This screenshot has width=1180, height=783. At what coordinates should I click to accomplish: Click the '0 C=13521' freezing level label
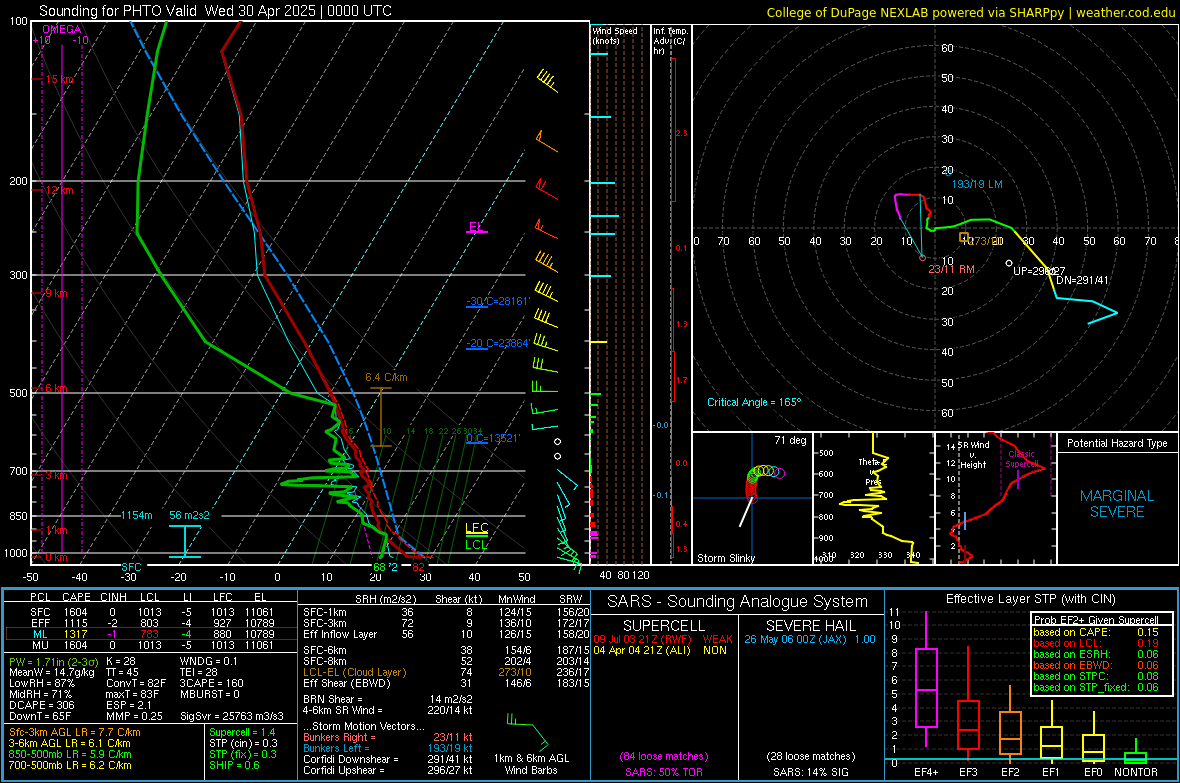(493, 438)
